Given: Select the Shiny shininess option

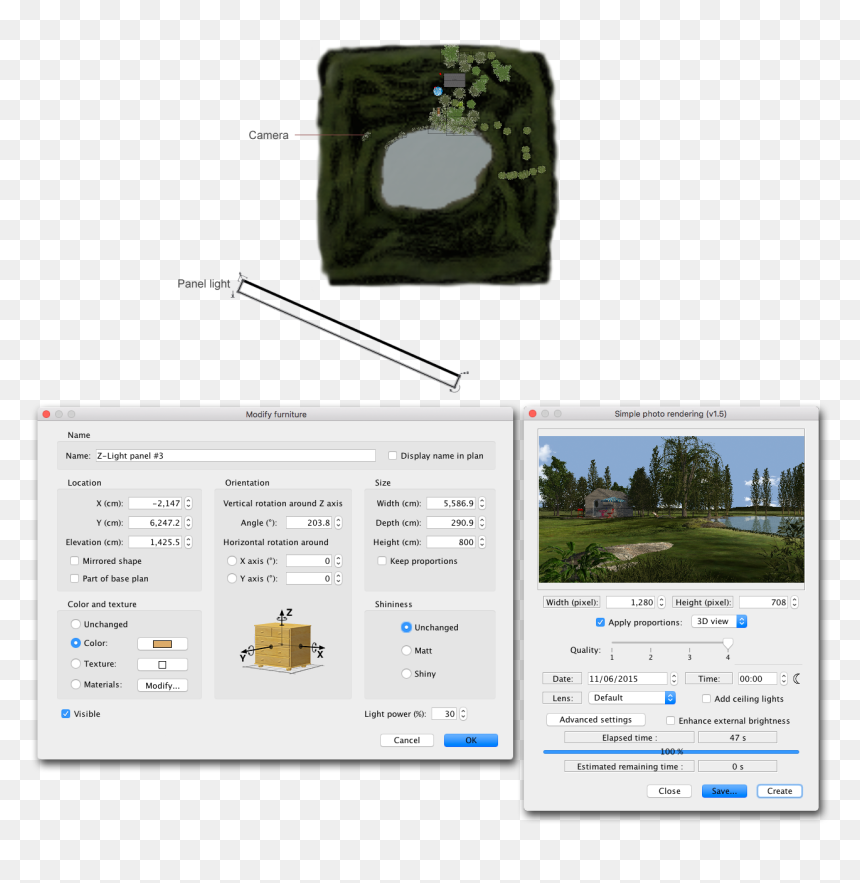Looking at the screenshot, I should 406,674.
